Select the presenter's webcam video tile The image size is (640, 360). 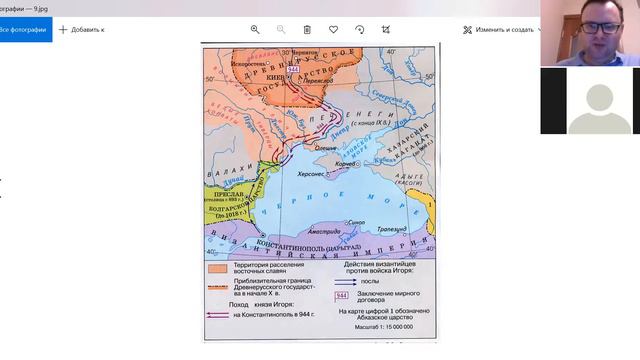pyautogui.click(x=590, y=33)
